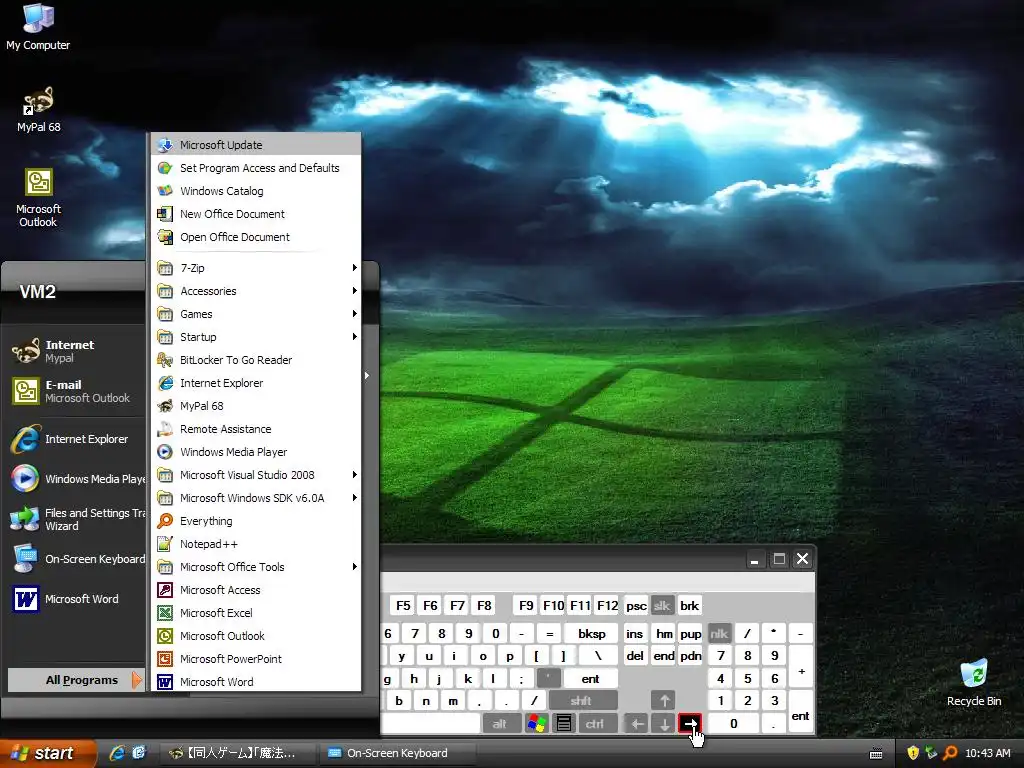Screen dimensions: 1024x768
Task: Click the space bar on keyboard
Action: coord(431,724)
